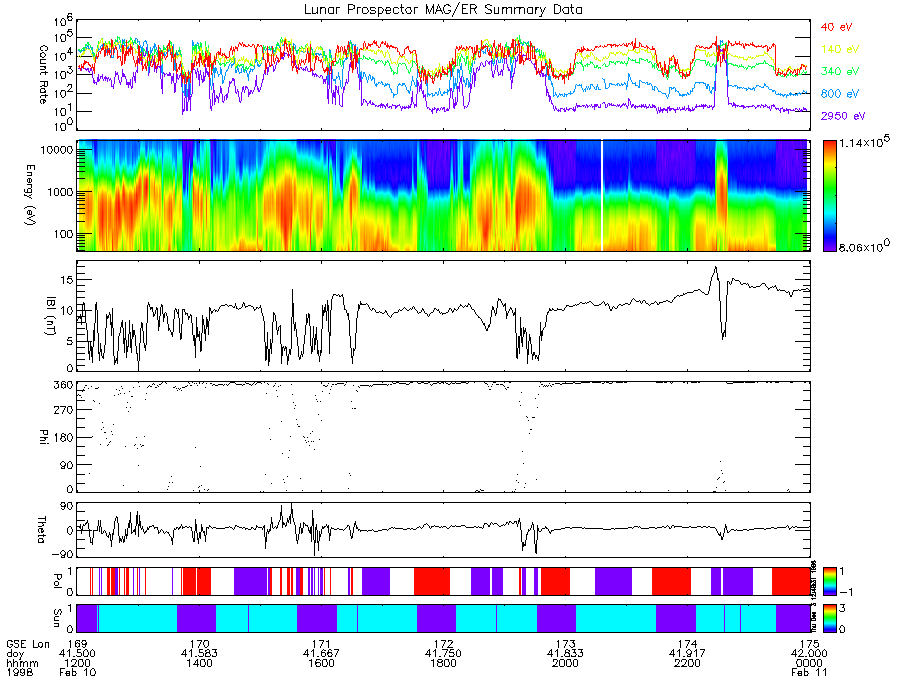The height and width of the screenshot is (700, 900).
Task: Click the energy spectrogram color scale bar
Action: pos(829,195)
